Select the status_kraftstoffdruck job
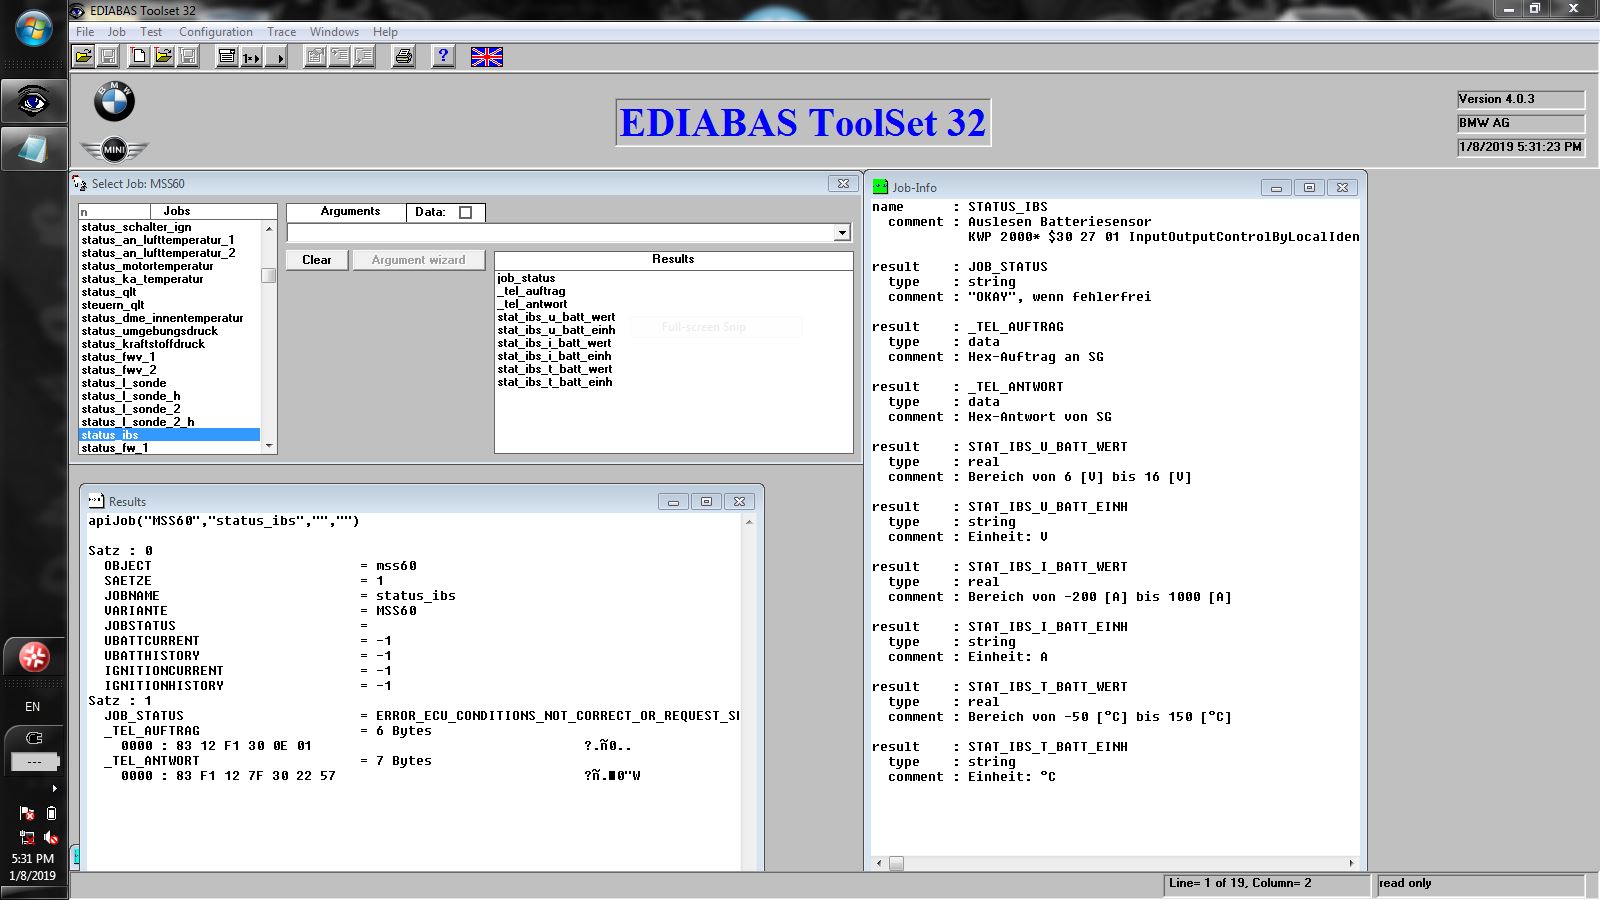The width and height of the screenshot is (1600, 900). pyautogui.click(x=169, y=344)
